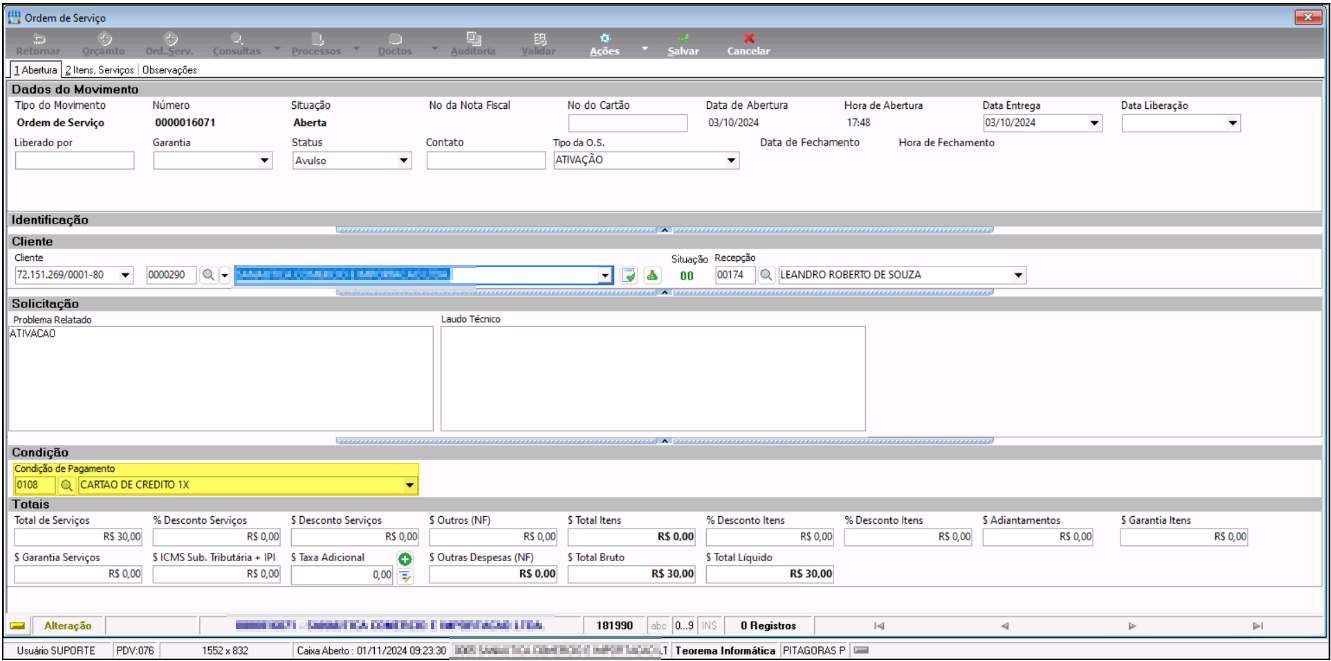The image size is (1331, 661).
Task: Open the Ações gear icon
Action: coord(605,38)
